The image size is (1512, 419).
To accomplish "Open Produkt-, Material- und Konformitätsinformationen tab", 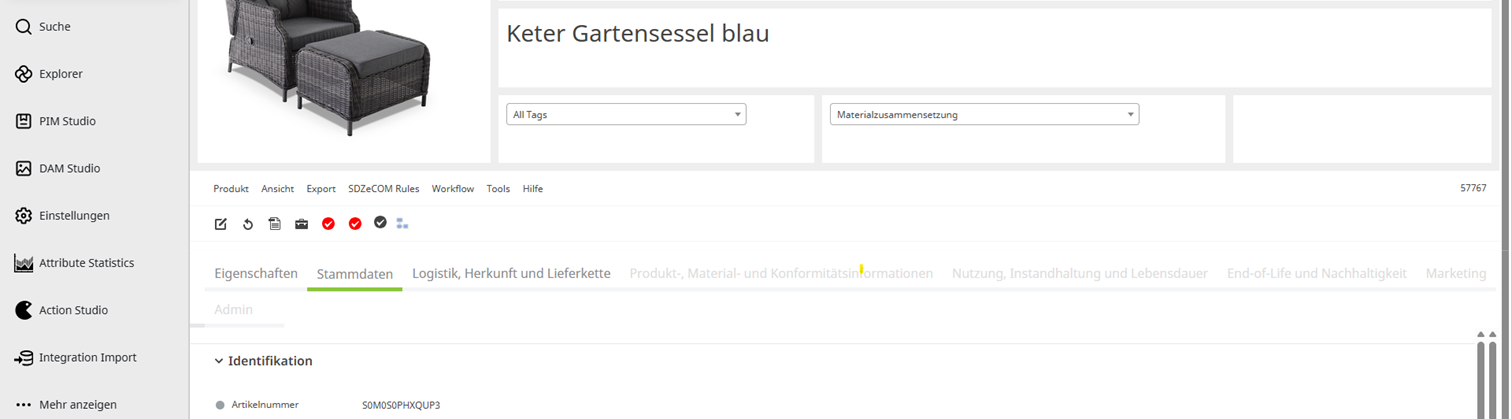I will click(x=781, y=273).
